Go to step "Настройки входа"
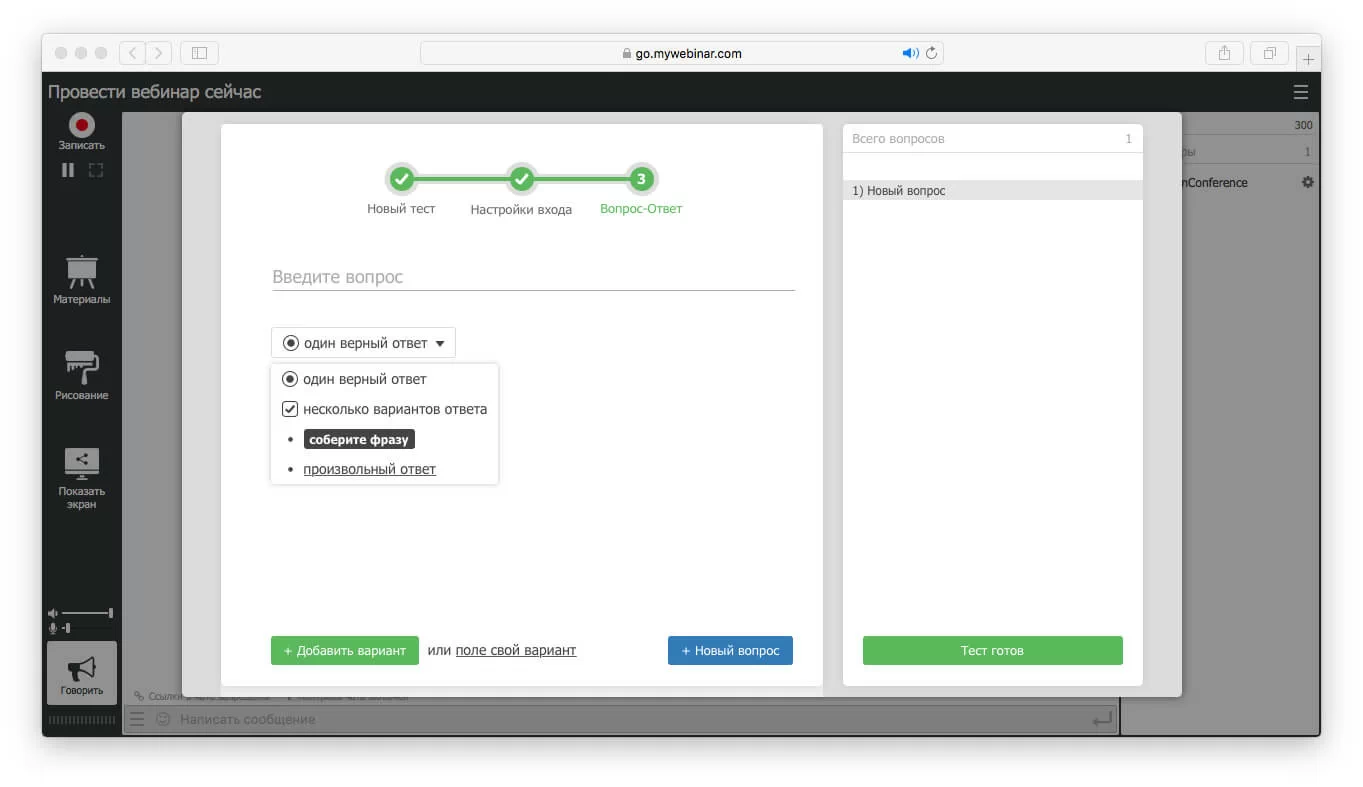Image resolution: width=1363 pixels, height=787 pixels. (521, 180)
